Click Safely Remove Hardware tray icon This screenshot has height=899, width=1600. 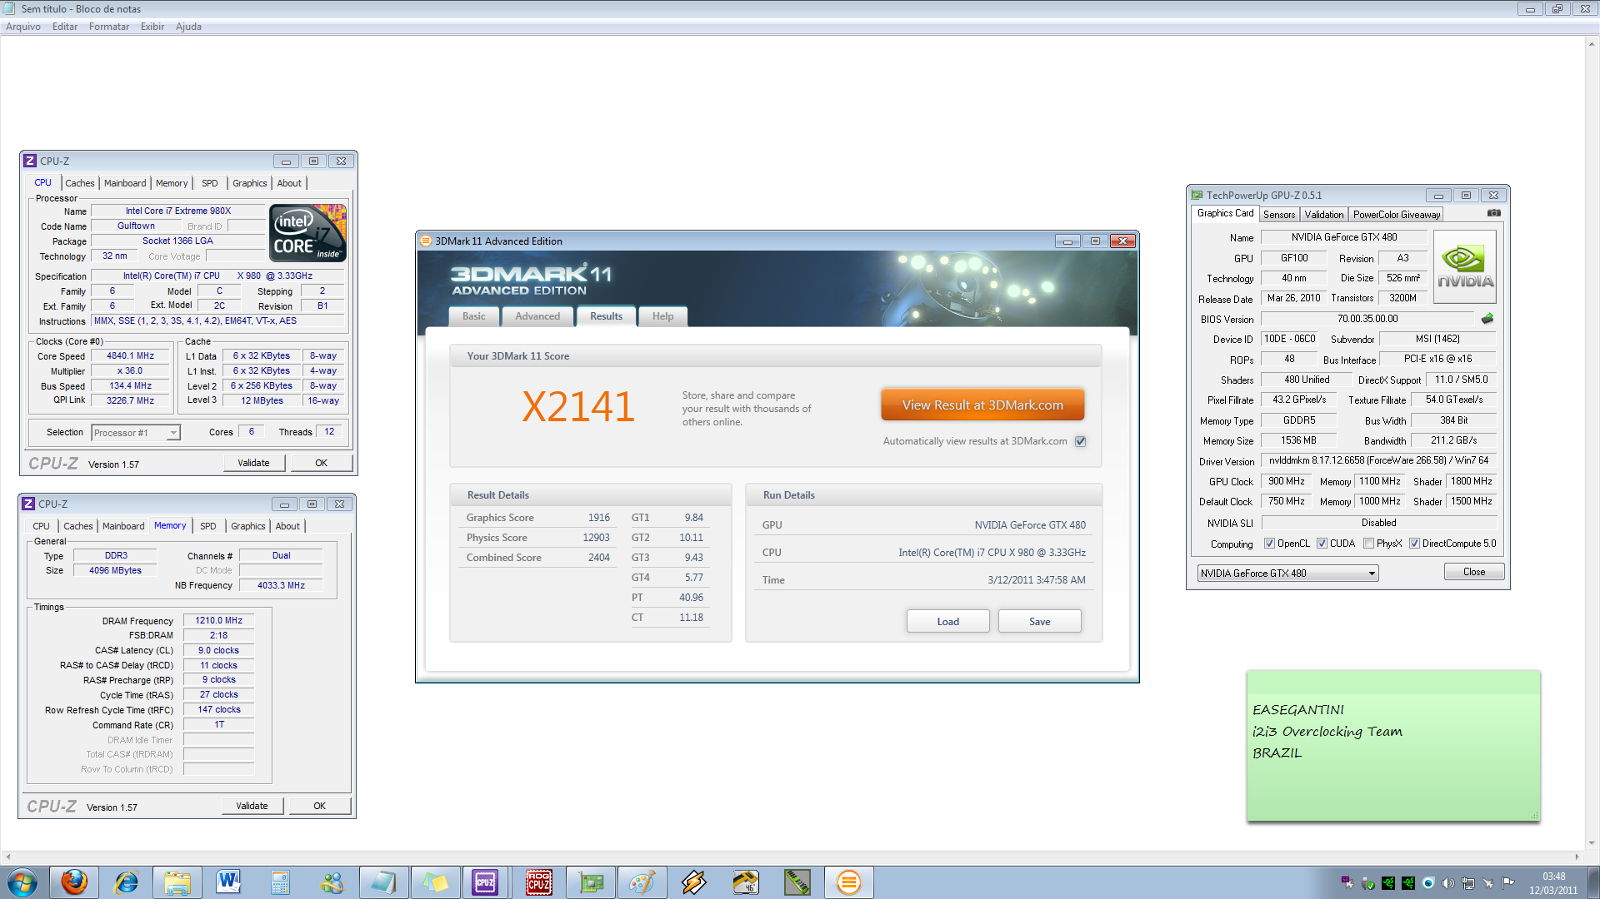[x=1368, y=883]
